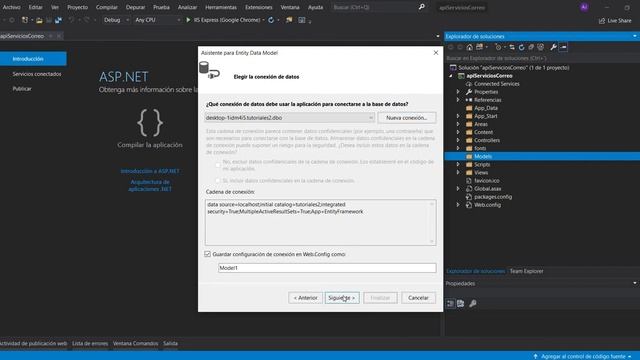
Task: Open the Arquitectura de aplicaciones .NET link
Action: (150, 185)
